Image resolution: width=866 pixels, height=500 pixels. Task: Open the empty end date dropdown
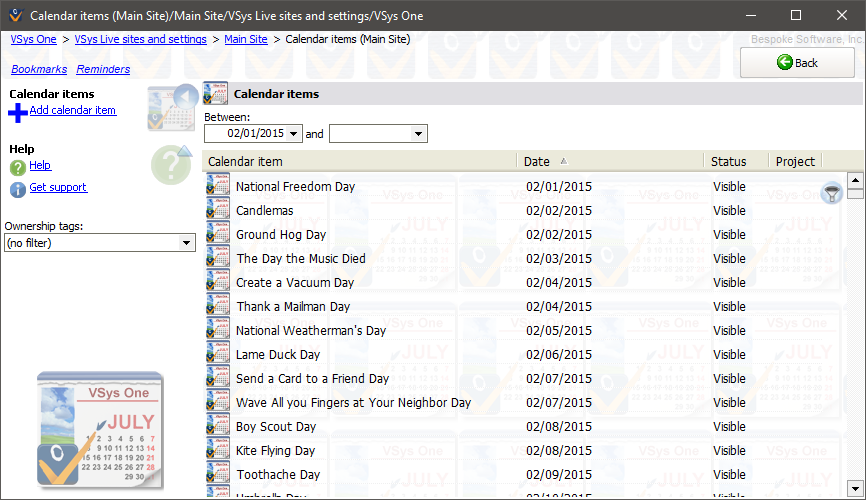point(419,133)
